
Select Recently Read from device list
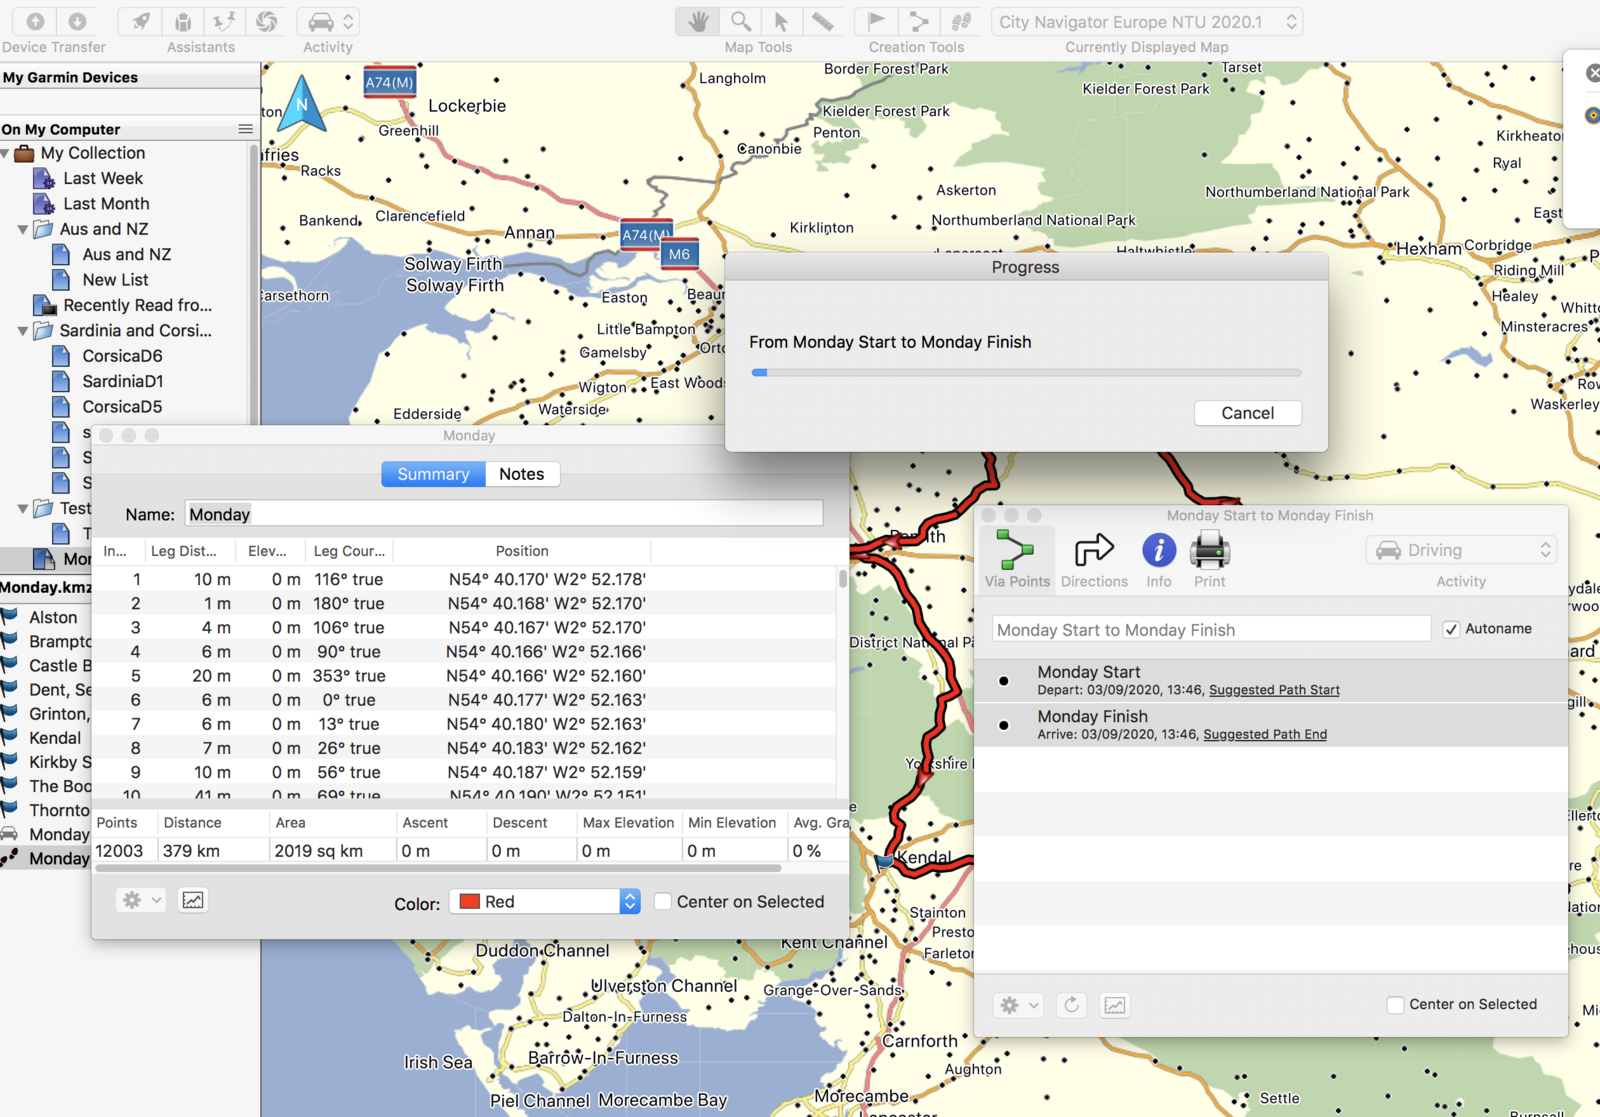click(x=137, y=305)
